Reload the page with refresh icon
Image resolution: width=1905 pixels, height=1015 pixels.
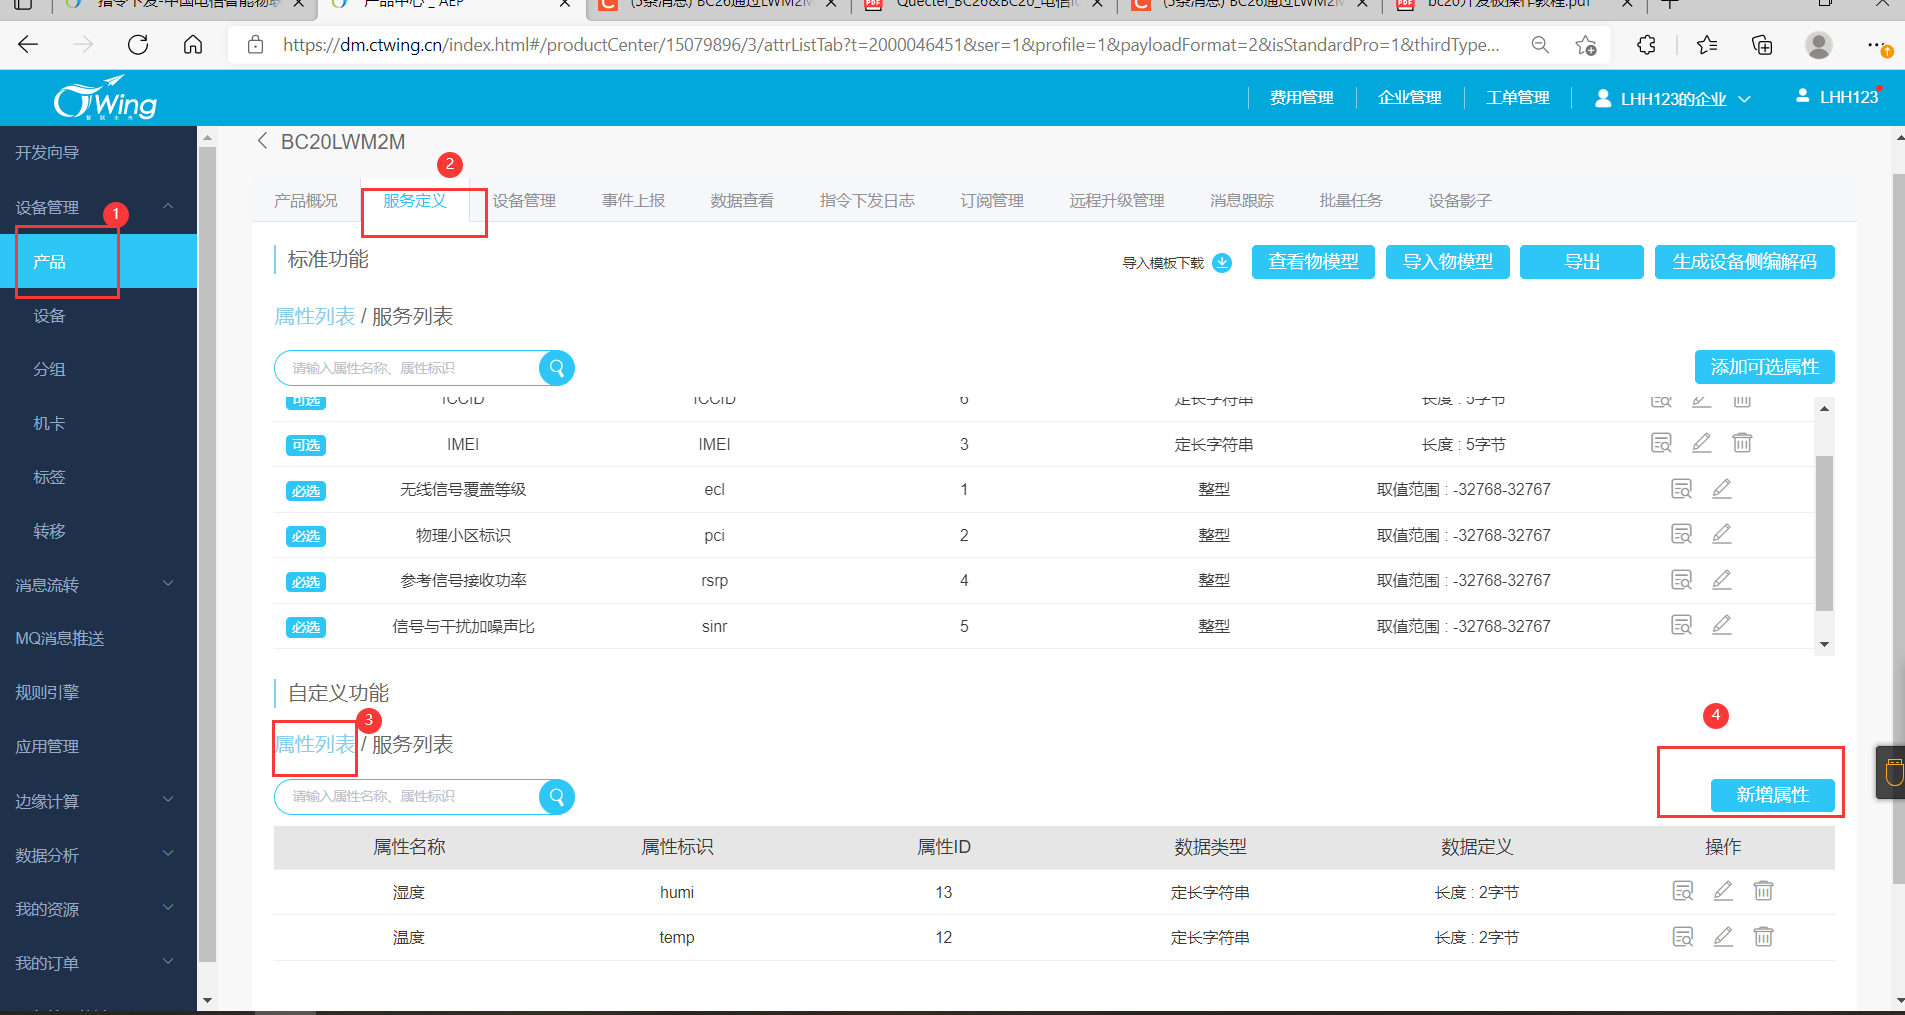138,45
